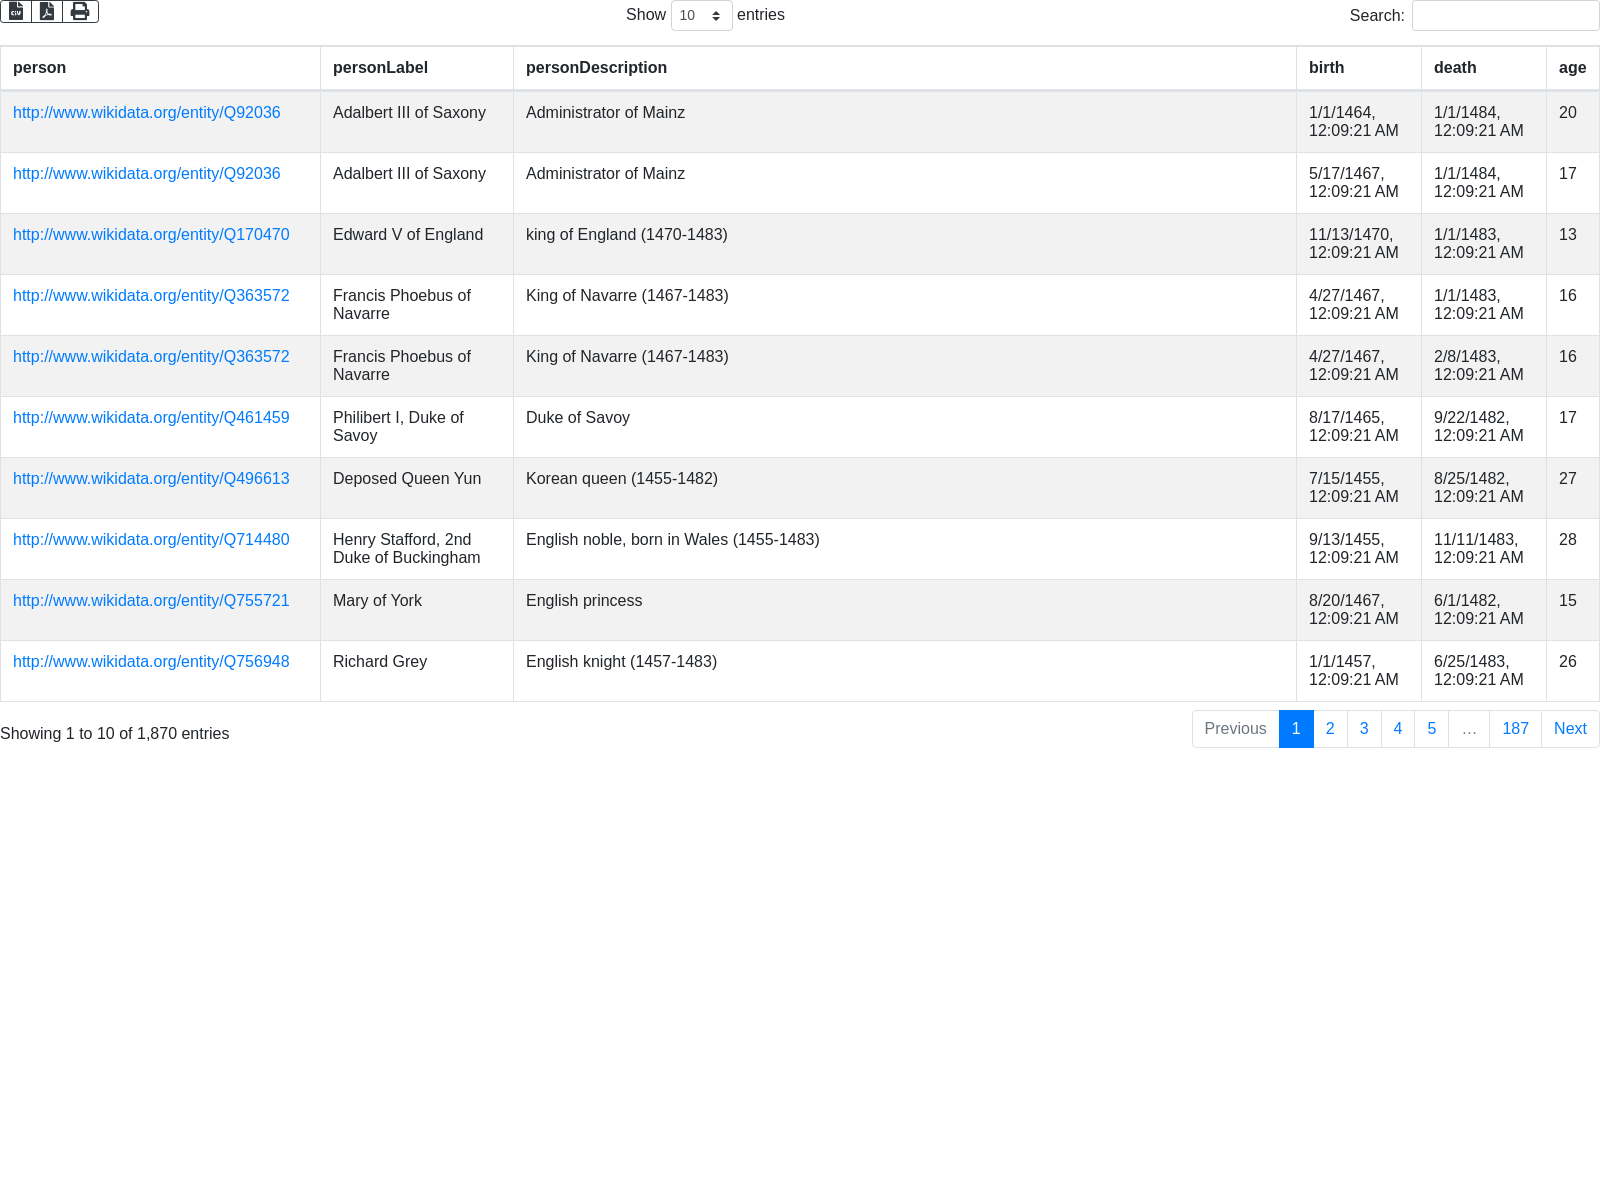Viewport: 1600px width, 1200px height.
Task: Sort by personDescription header
Action: pyautogui.click(x=596, y=68)
